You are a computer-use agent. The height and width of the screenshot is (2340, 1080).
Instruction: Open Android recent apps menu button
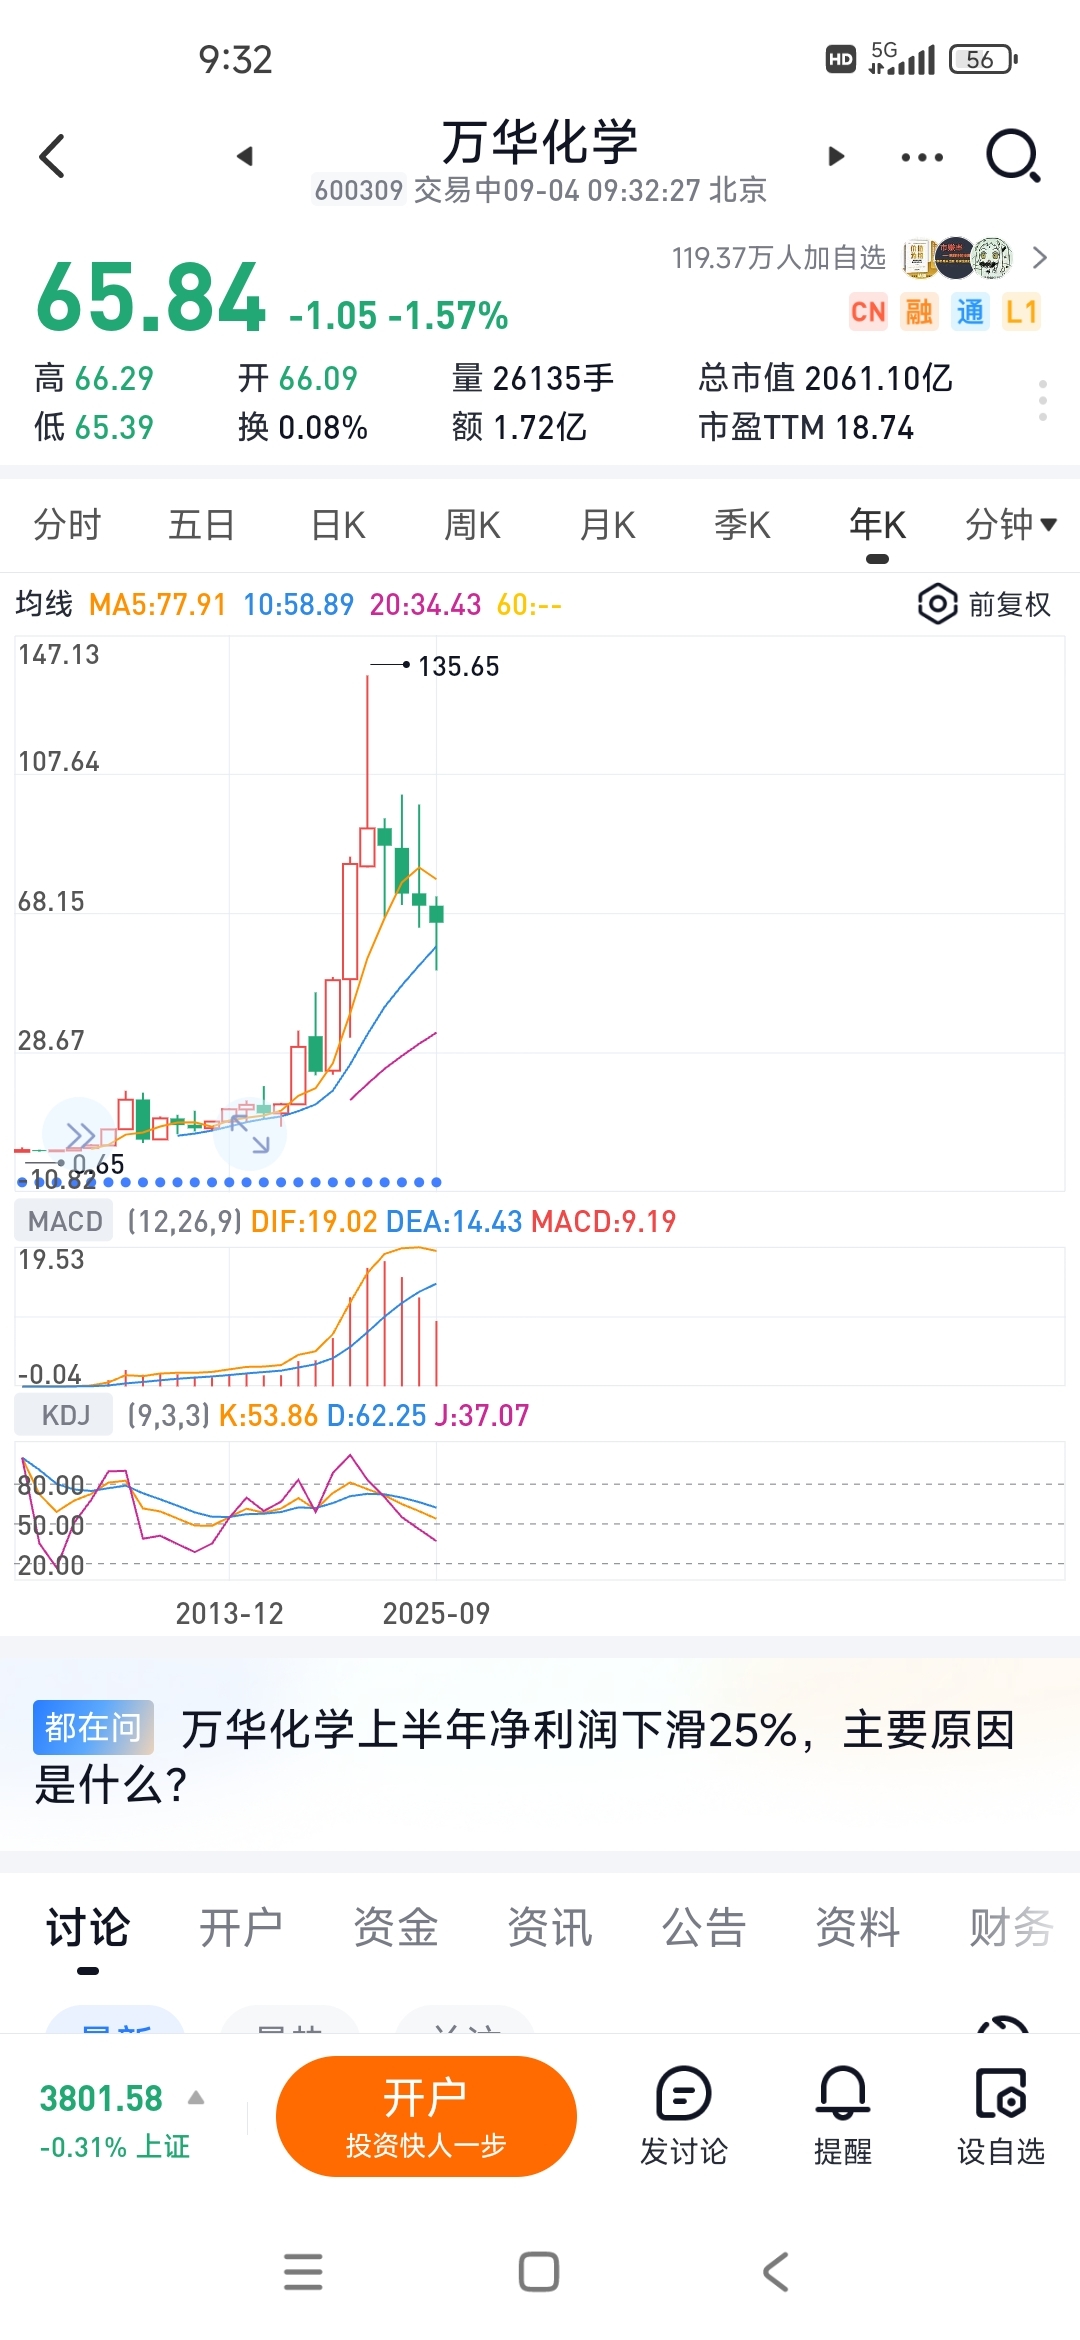303,2272
